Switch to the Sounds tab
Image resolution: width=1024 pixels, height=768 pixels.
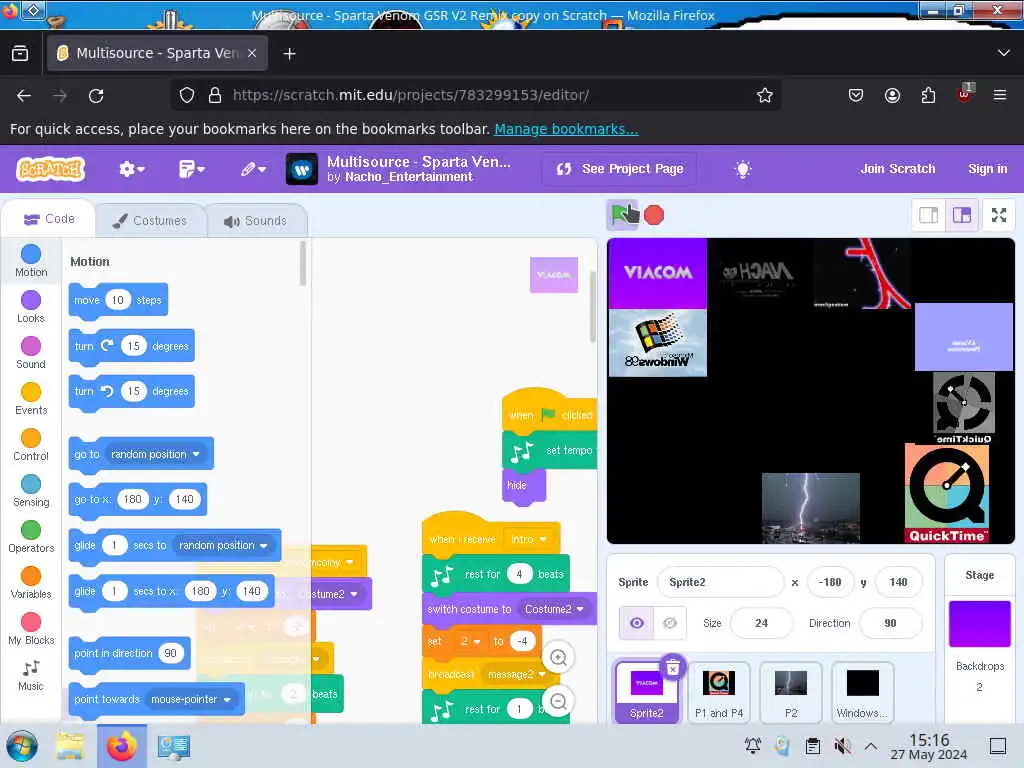tap(255, 221)
